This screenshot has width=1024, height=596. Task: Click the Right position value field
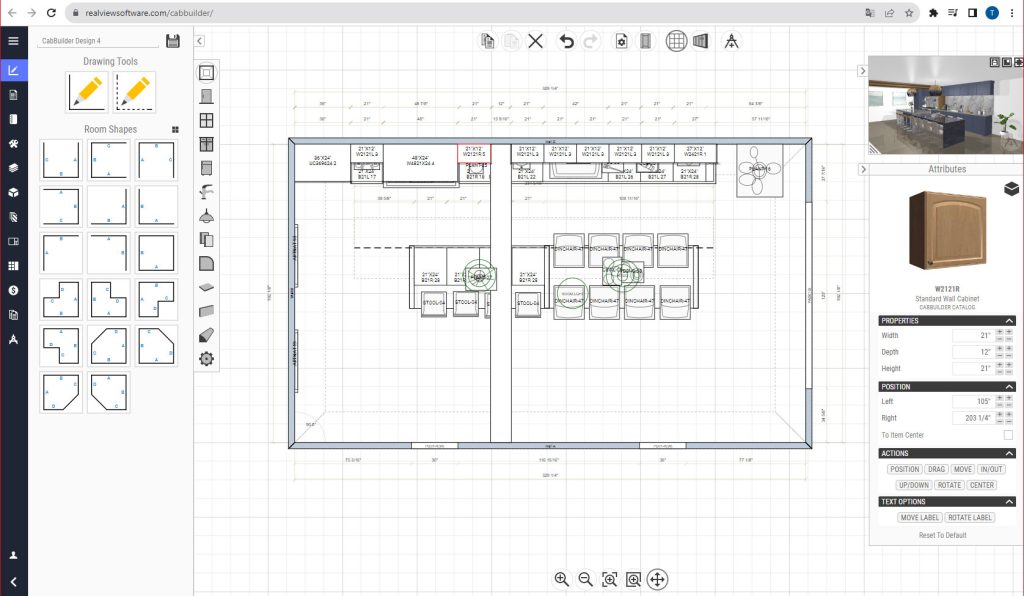[x=972, y=418]
